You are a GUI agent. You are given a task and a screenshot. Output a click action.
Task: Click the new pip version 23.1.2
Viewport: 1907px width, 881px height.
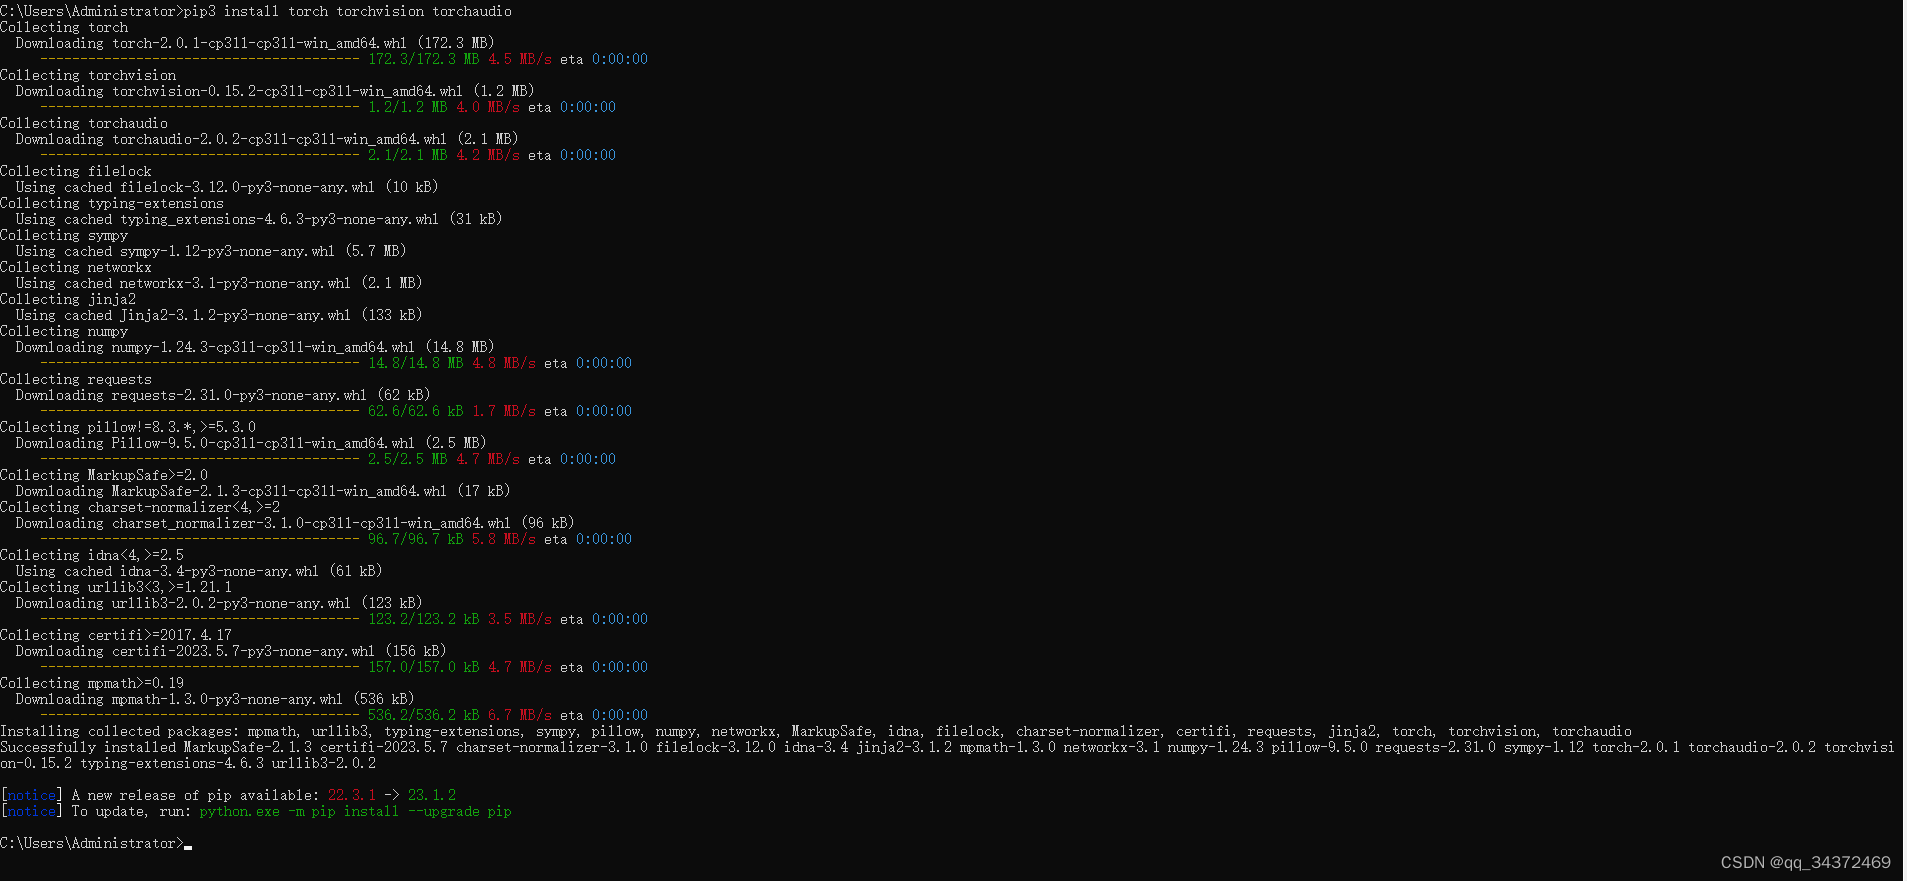pos(432,795)
